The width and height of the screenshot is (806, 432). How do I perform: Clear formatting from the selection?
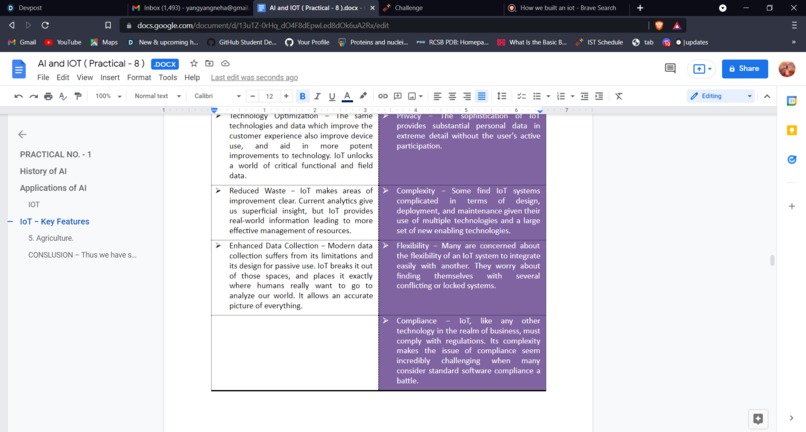click(619, 96)
